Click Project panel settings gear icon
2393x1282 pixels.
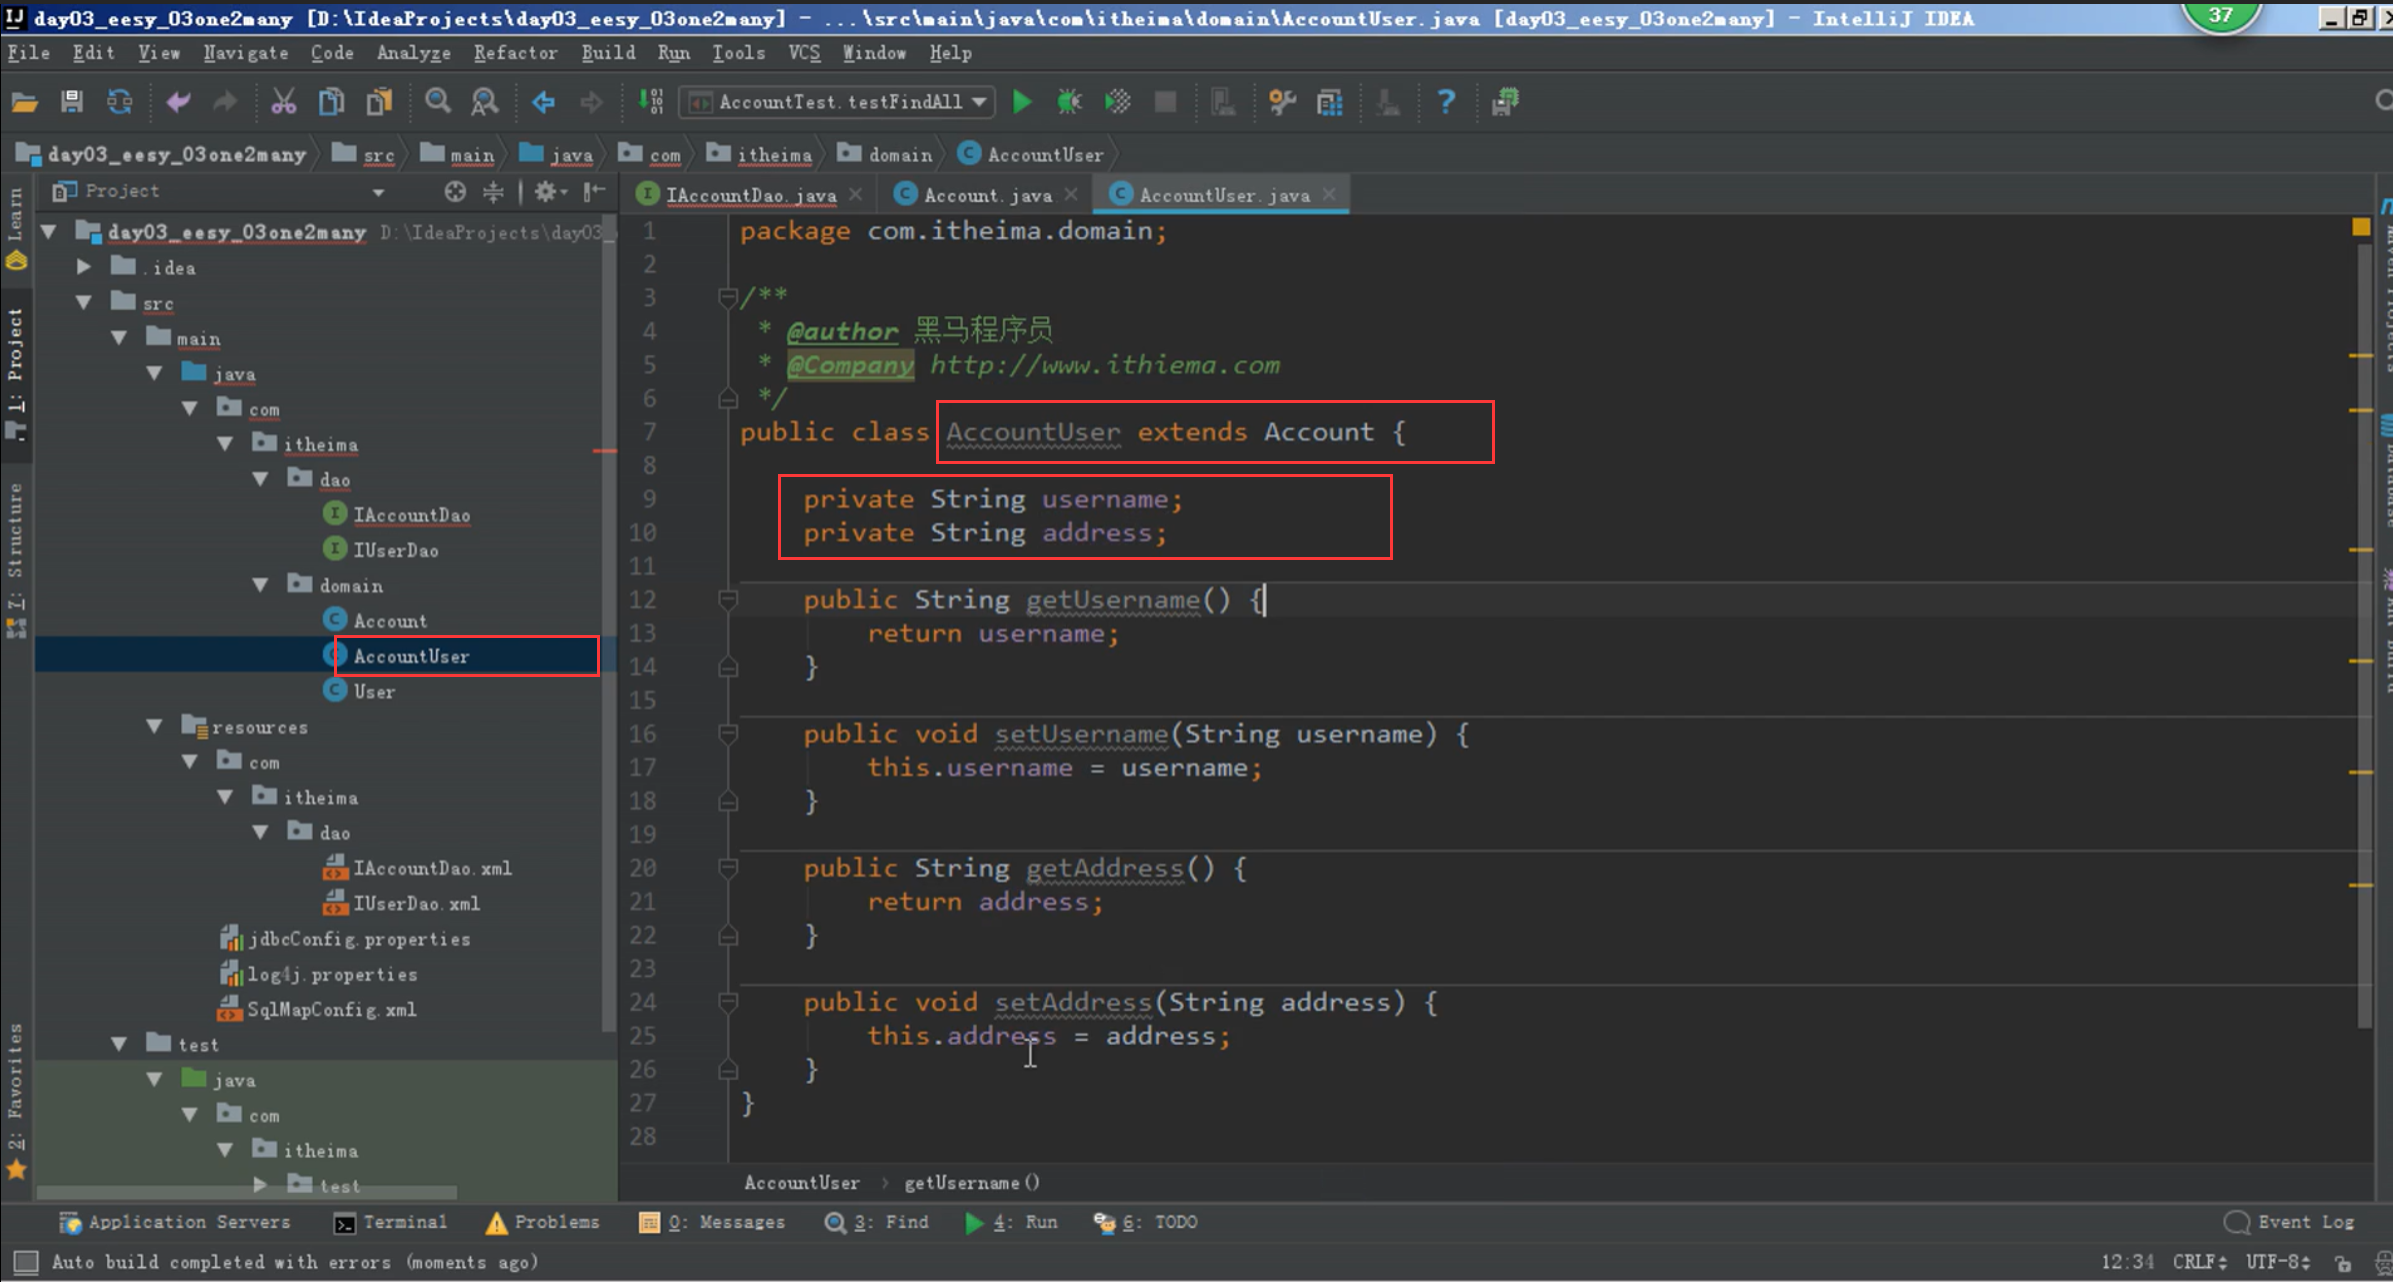(x=546, y=191)
